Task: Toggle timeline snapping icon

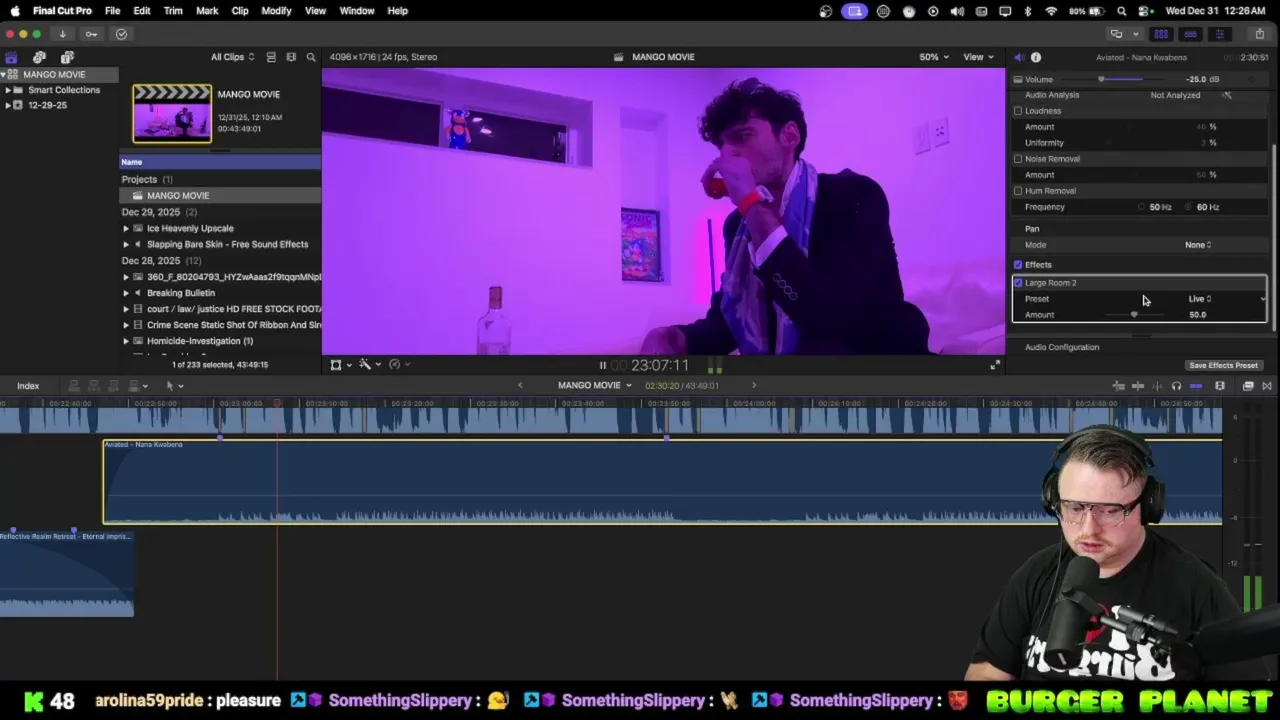Action: coord(1196,386)
